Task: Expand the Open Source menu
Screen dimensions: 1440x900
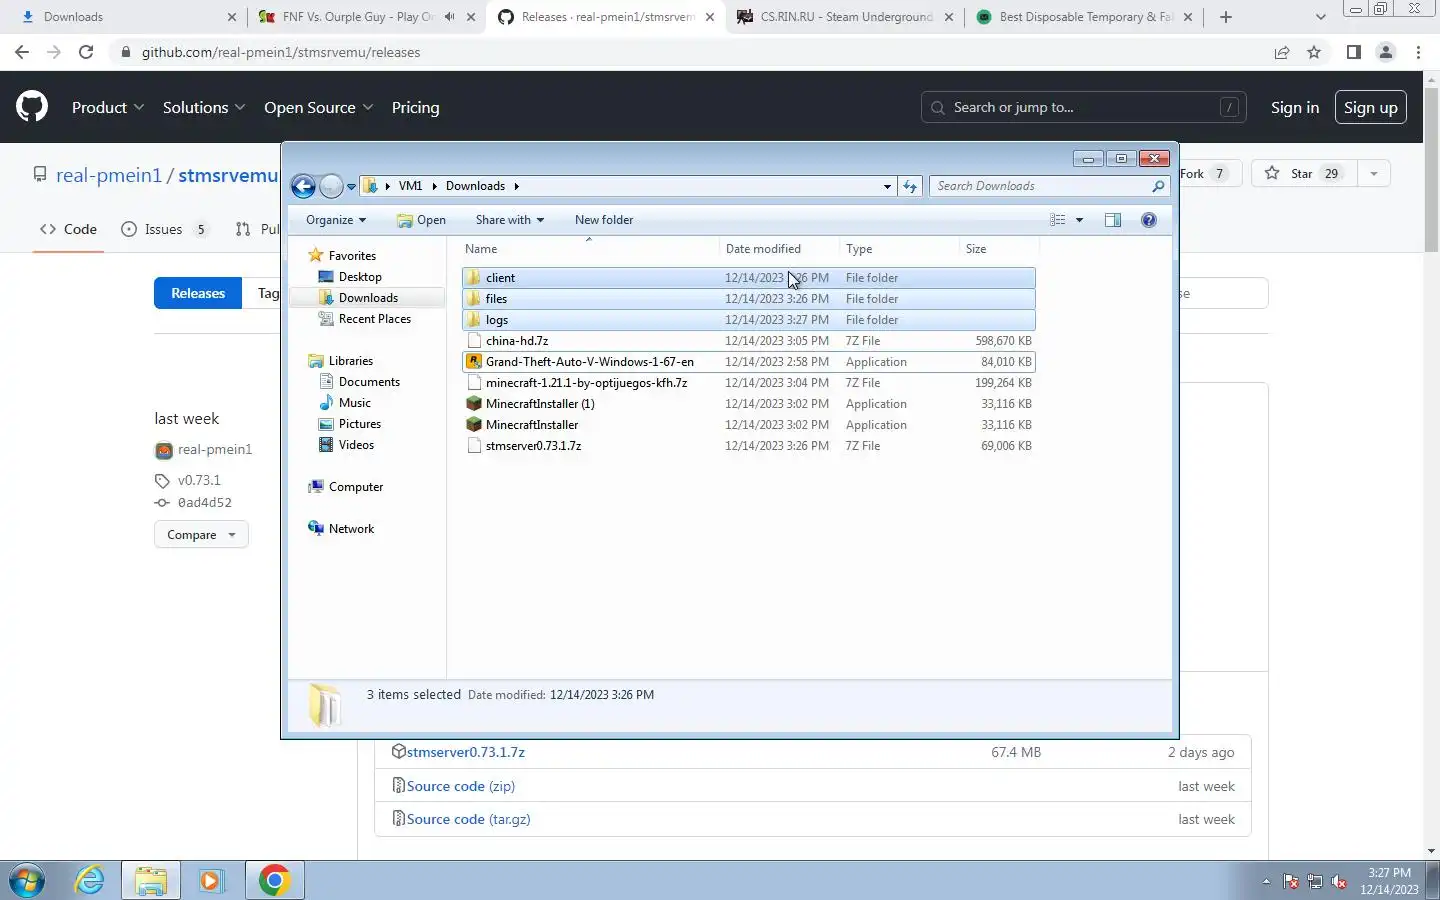Action: [318, 107]
